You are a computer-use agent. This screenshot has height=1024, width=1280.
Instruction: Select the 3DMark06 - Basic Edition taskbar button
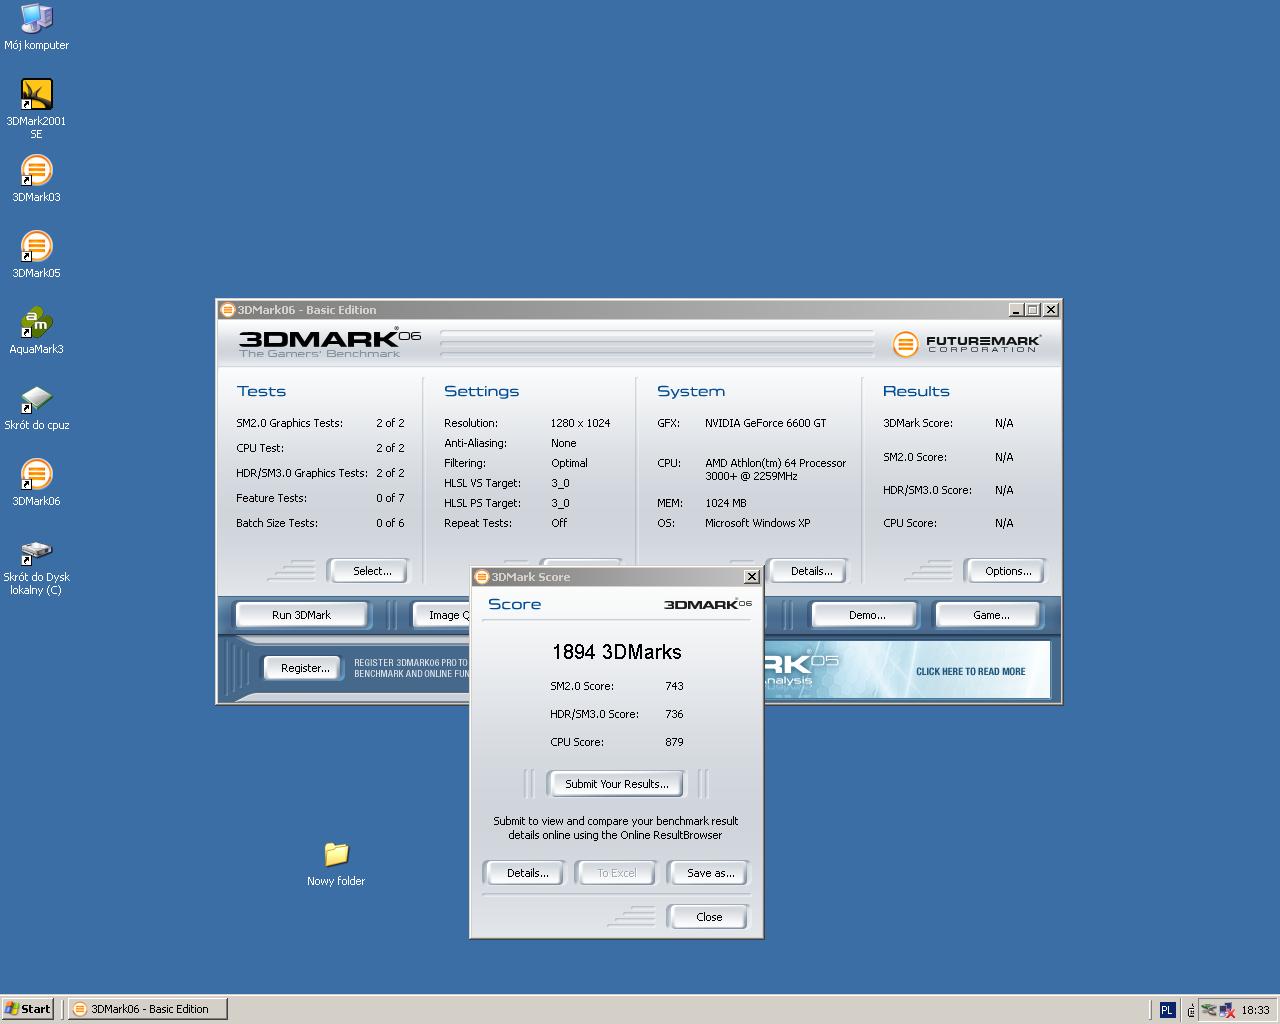pyautogui.click(x=148, y=1009)
